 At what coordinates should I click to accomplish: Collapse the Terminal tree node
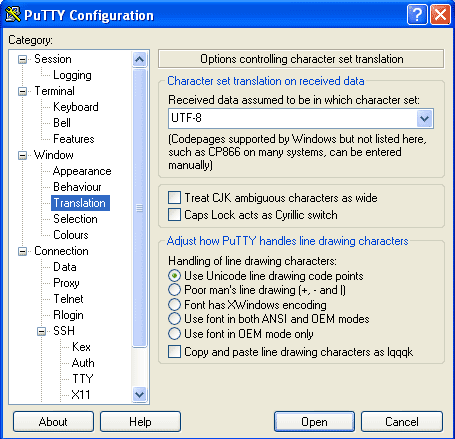pyautogui.click(x=22, y=91)
